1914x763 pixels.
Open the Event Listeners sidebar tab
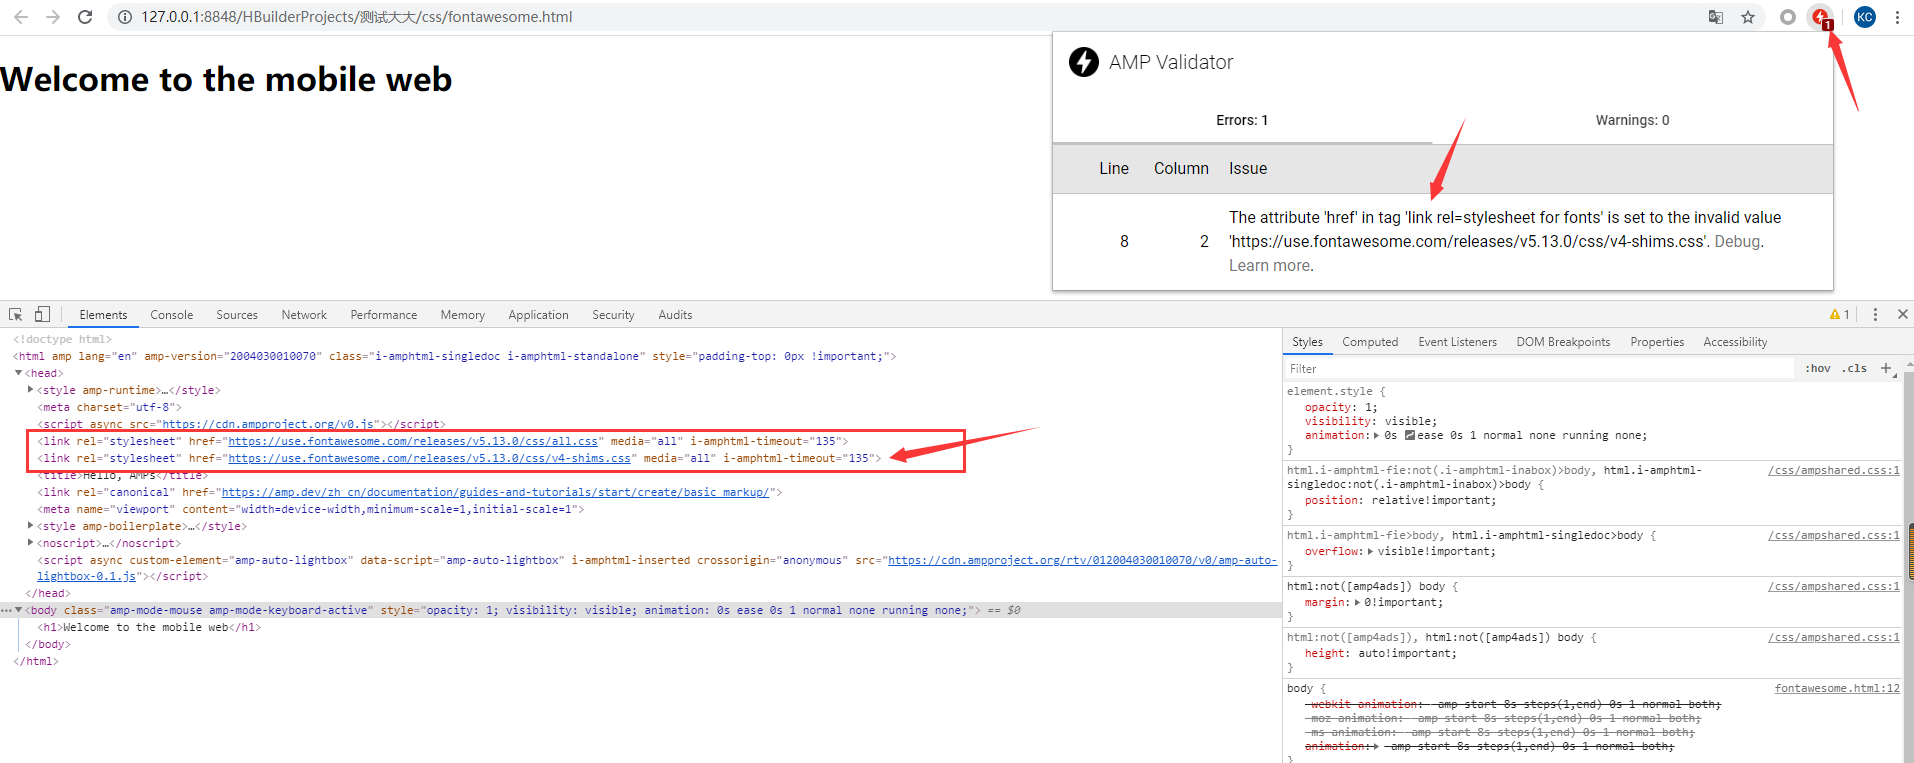pos(1457,342)
